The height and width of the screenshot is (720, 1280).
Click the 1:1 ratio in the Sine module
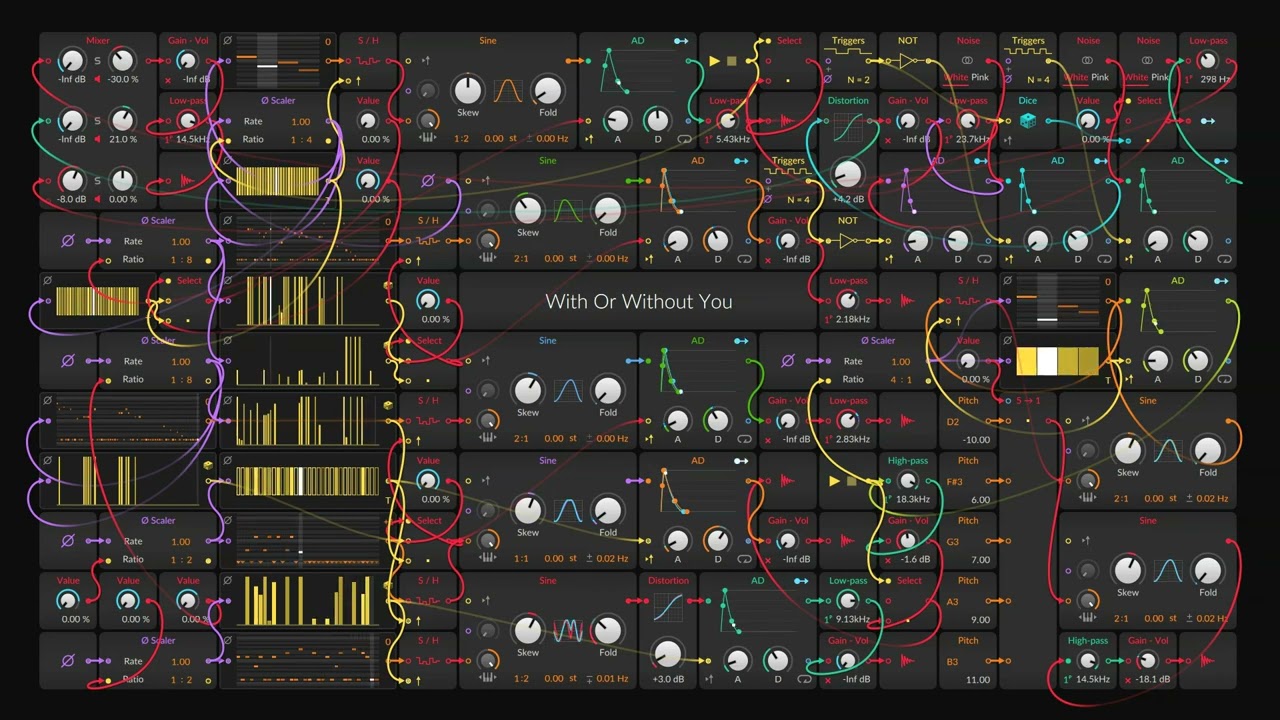click(x=521, y=558)
